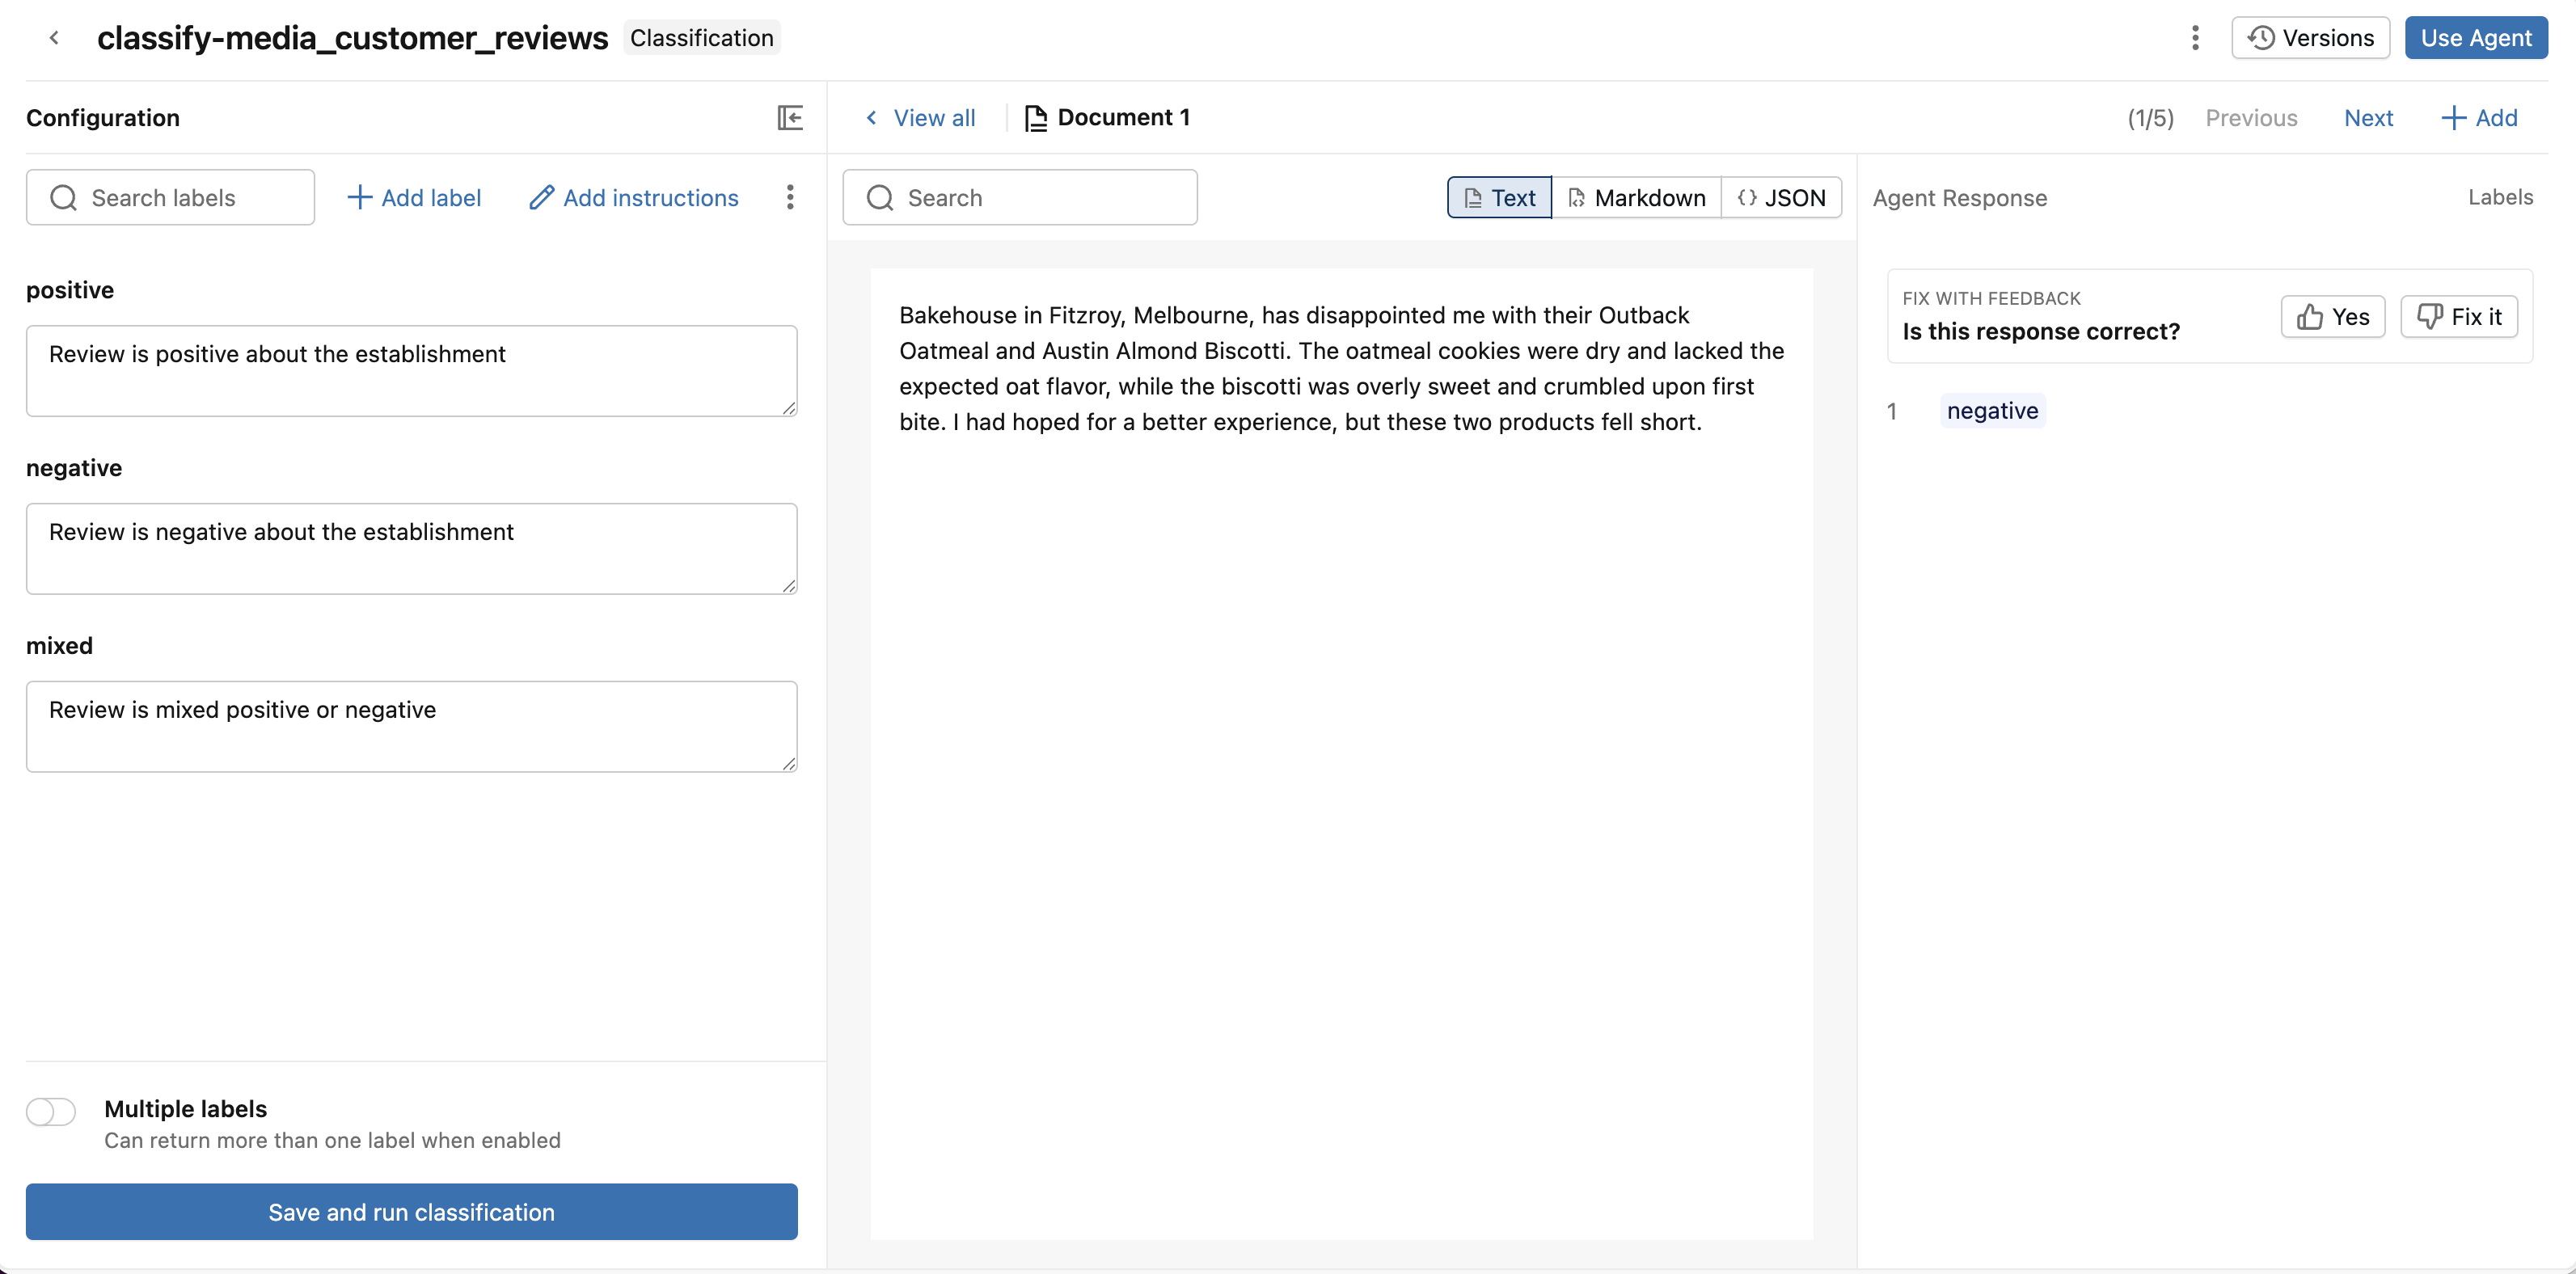Click the back arrow beside classify-media_customer_reviews
The width and height of the screenshot is (2576, 1274).
(54, 37)
